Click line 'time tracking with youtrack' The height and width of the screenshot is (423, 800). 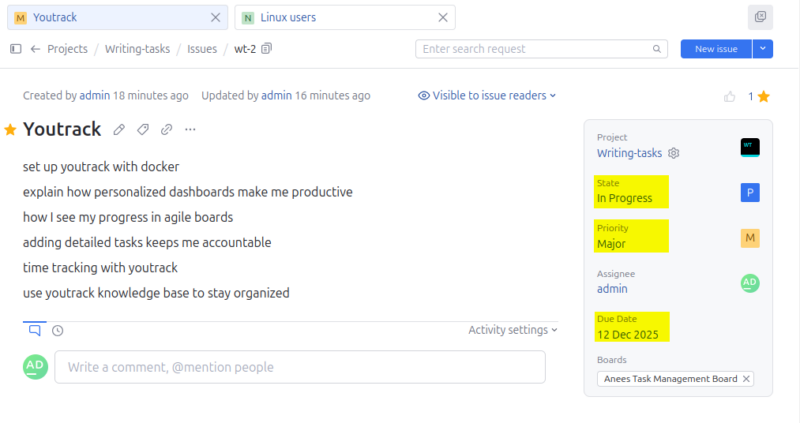[101, 268]
